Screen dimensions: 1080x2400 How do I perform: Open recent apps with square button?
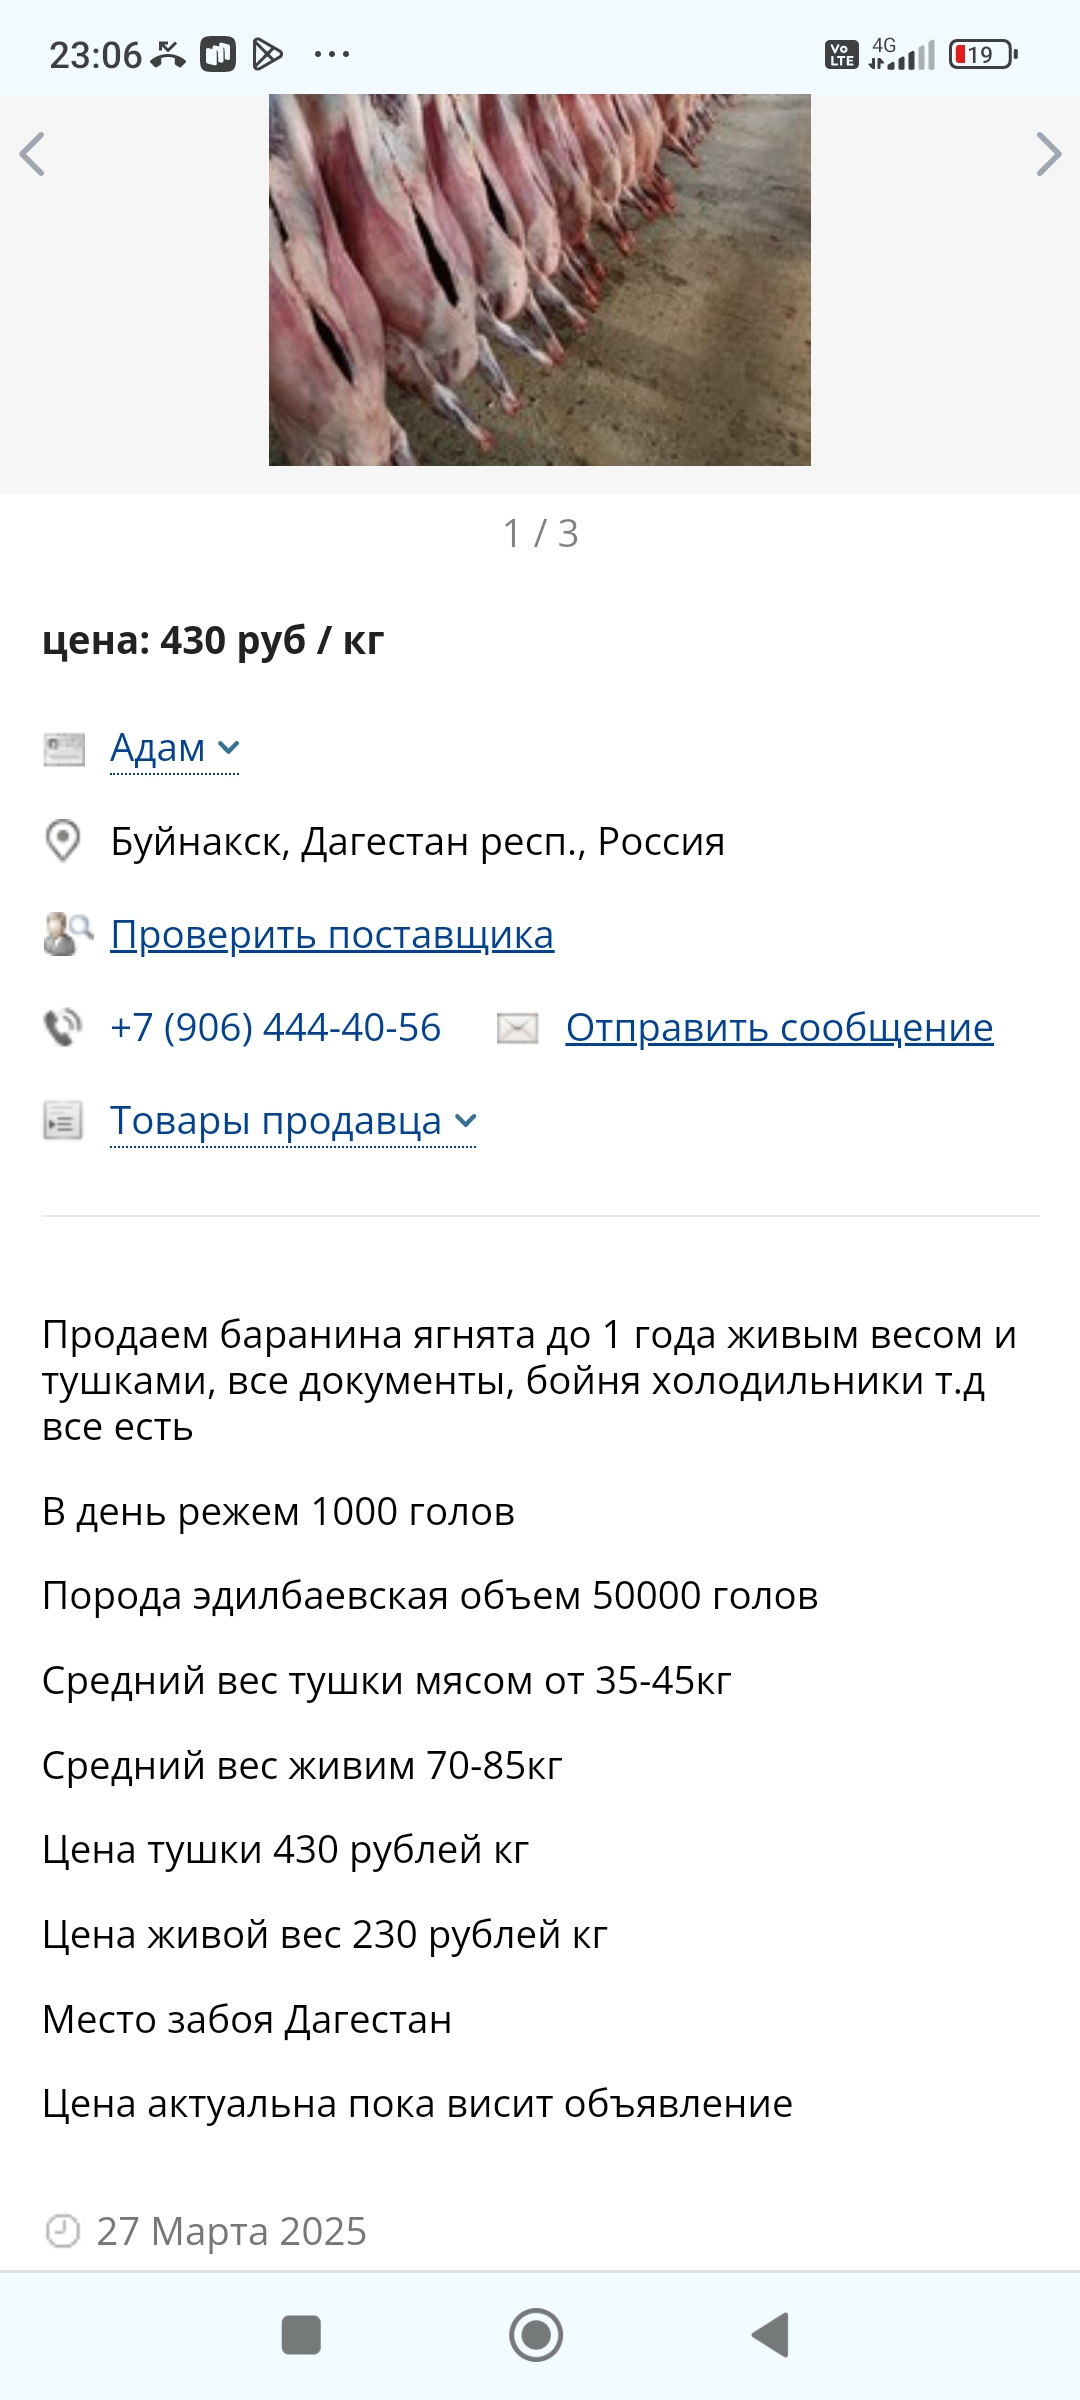(301, 2336)
